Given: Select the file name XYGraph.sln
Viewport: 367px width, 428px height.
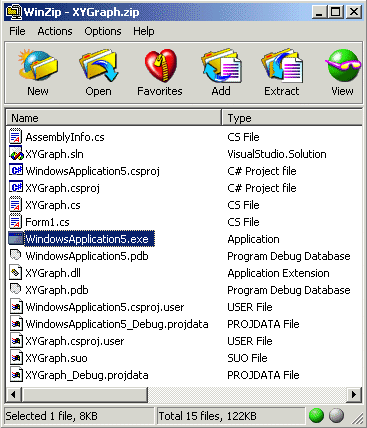Looking at the screenshot, I should point(54,154).
